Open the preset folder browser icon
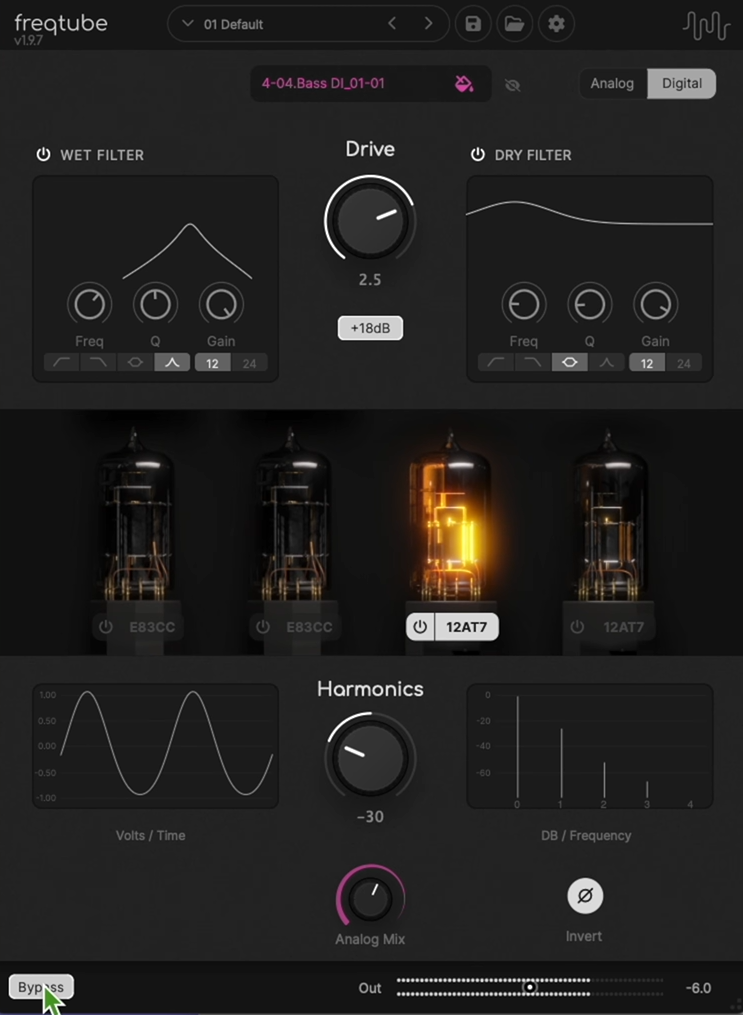The width and height of the screenshot is (743, 1015). (x=514, y=24)
